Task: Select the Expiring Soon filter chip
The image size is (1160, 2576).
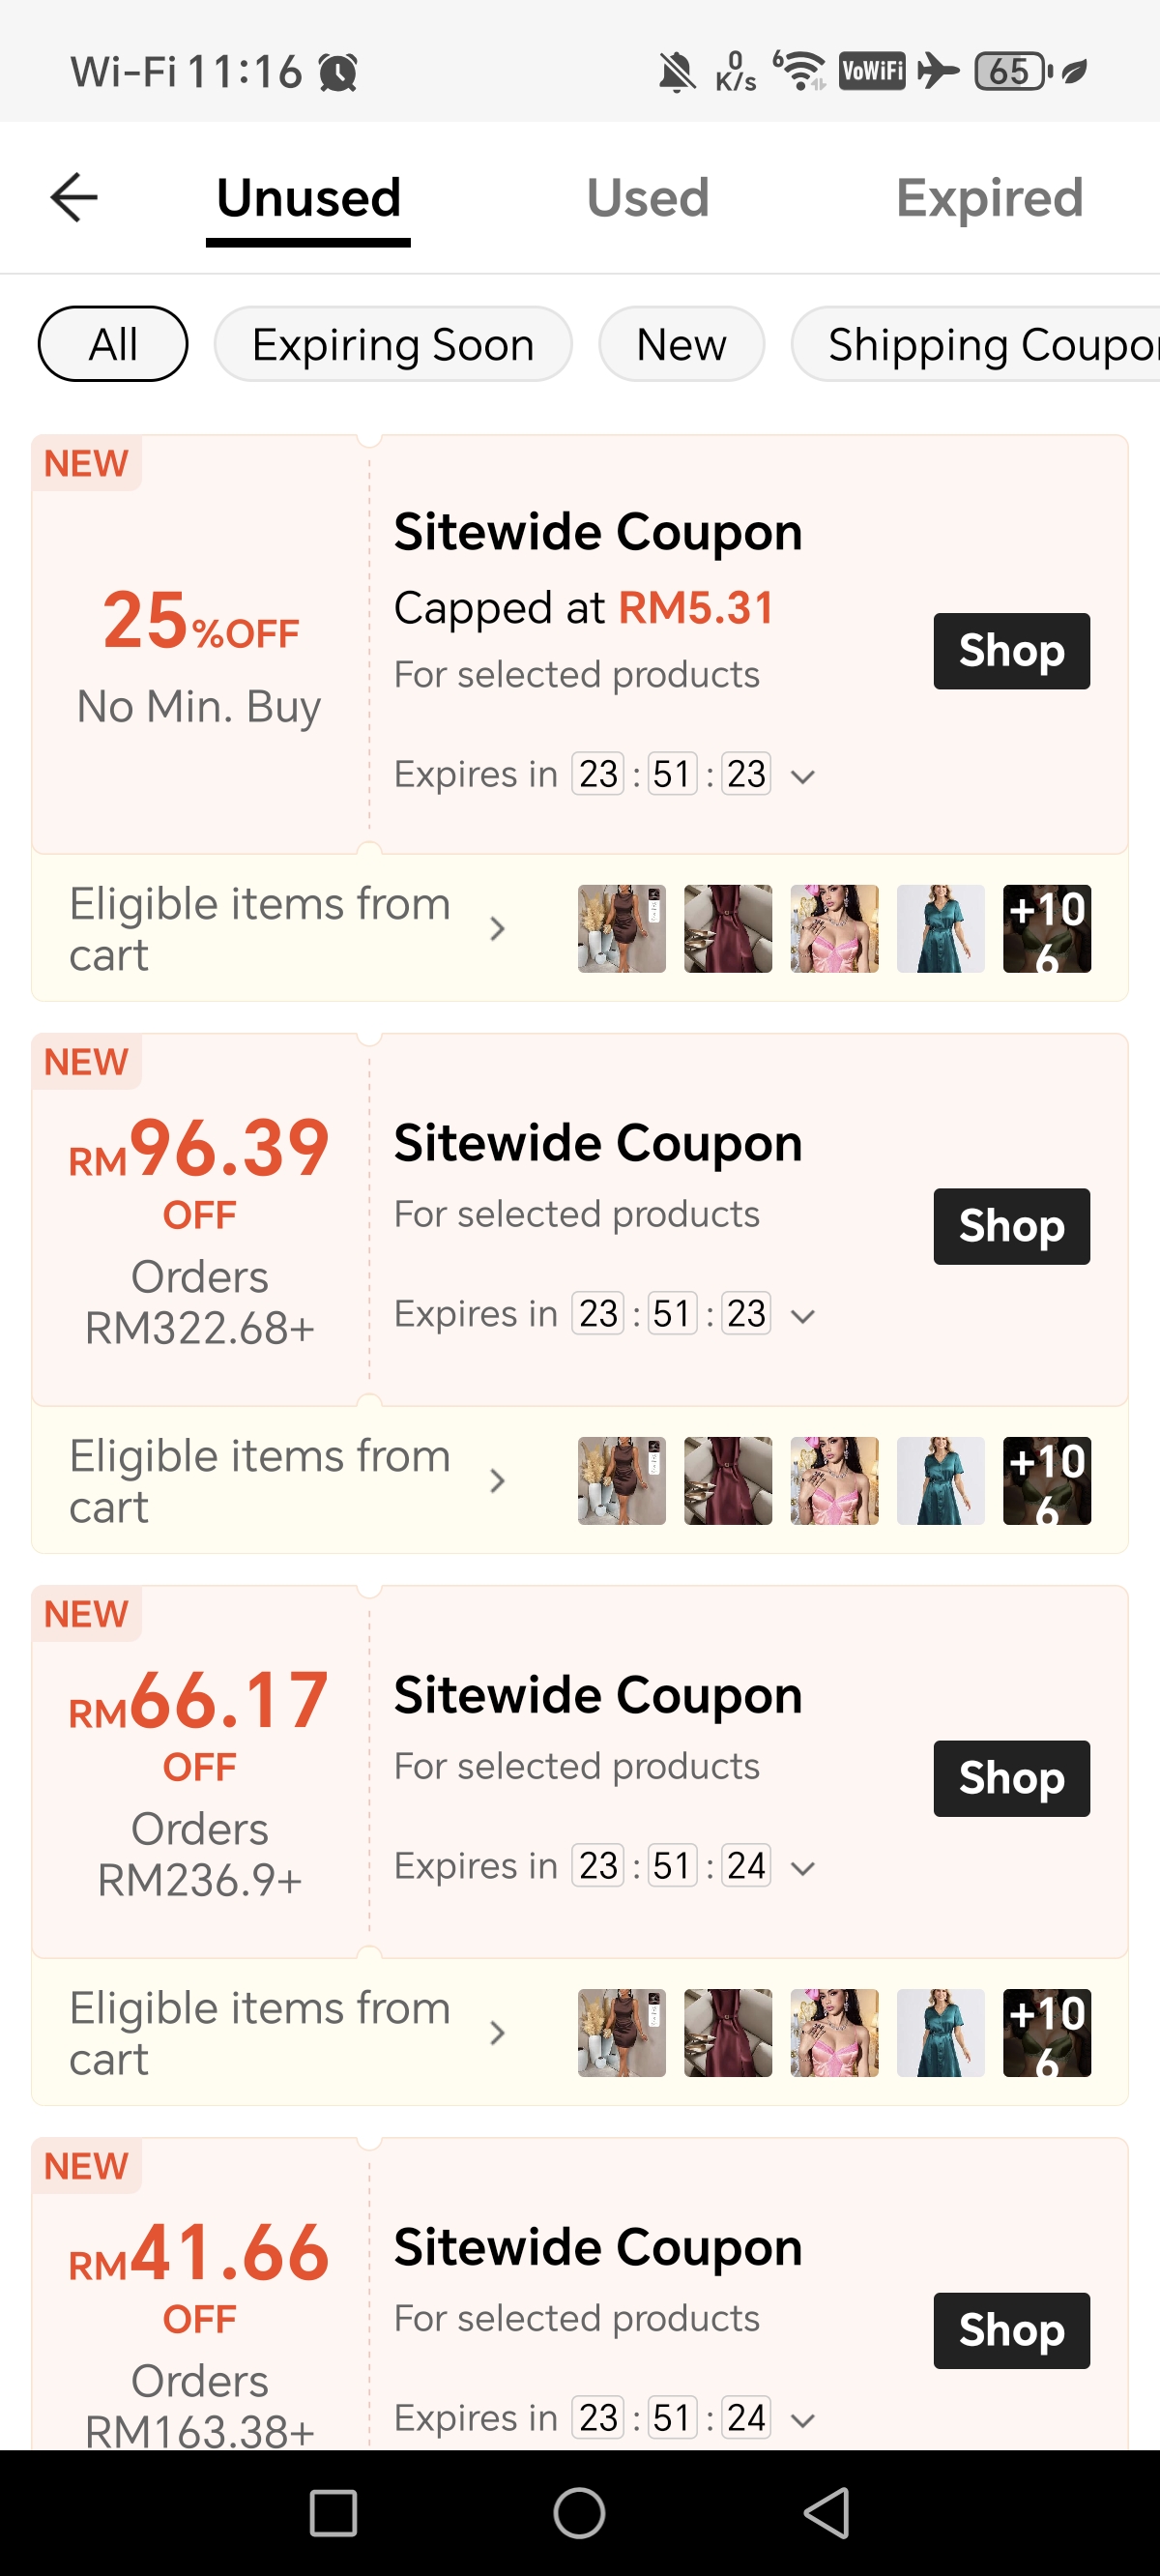Action: 393,345
